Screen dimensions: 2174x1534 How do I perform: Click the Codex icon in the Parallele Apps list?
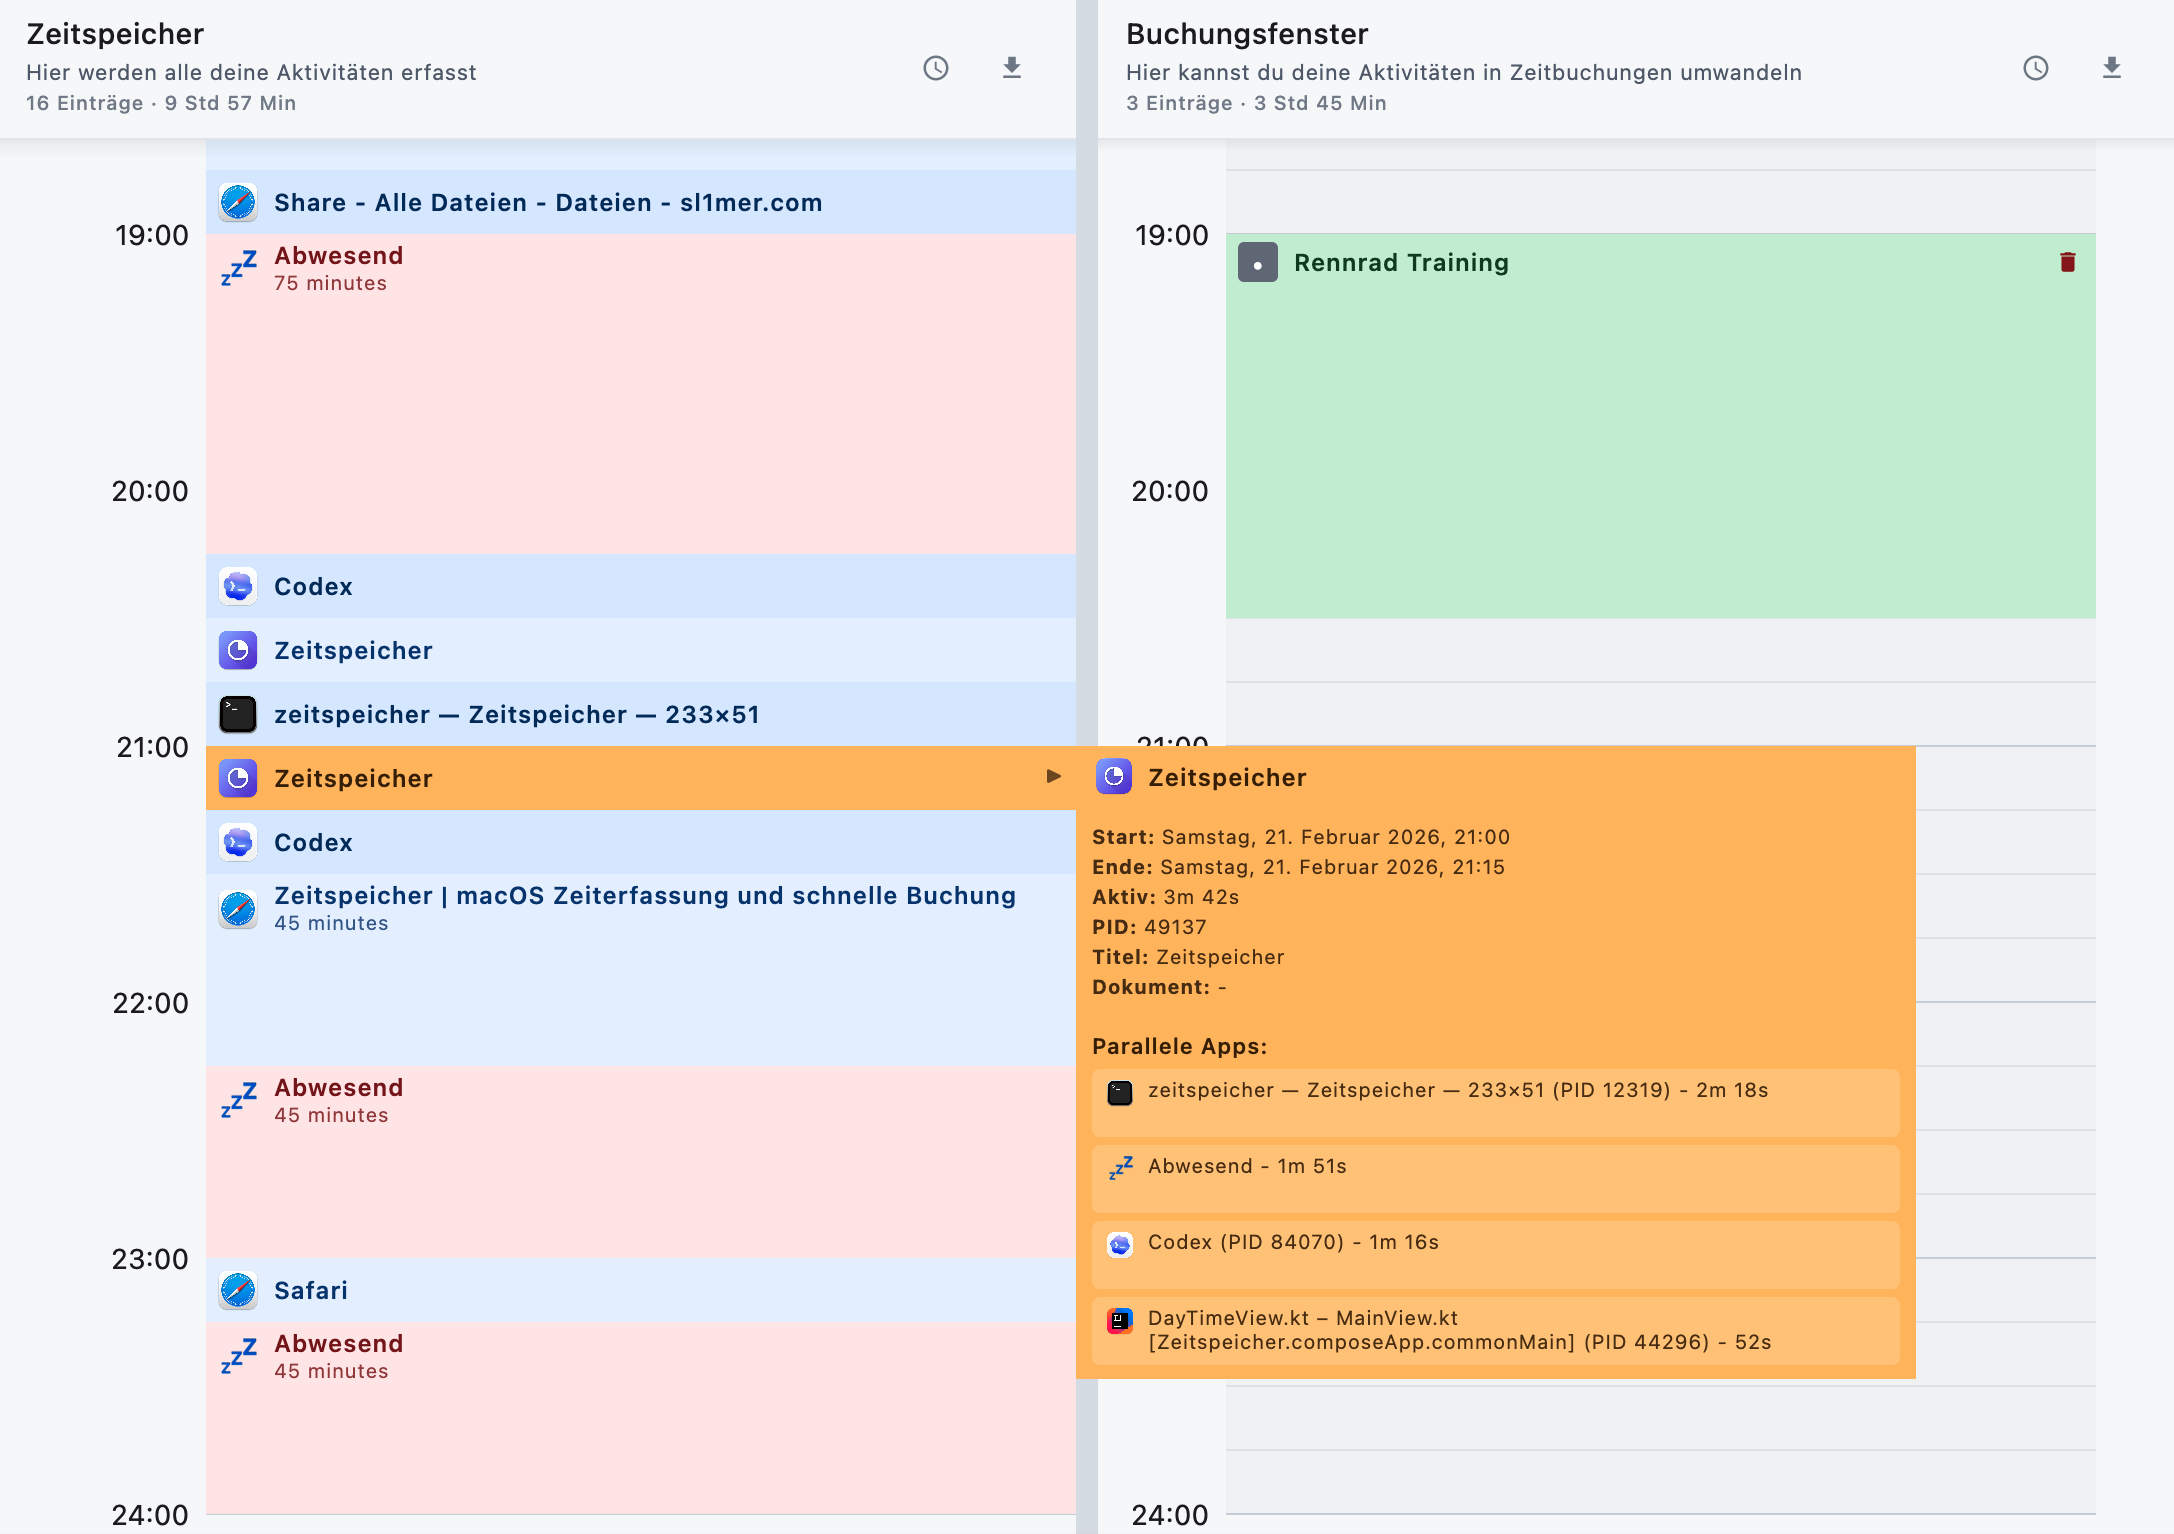[x=1121, y=1242]
